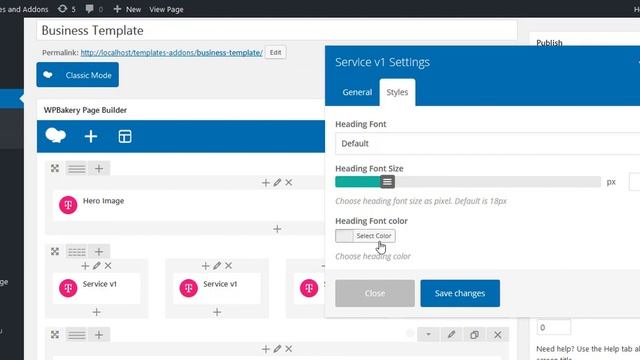Add element above Hero Image column
Screen dimensions: 640x360
pyautogui.click(x=266, y=182)
